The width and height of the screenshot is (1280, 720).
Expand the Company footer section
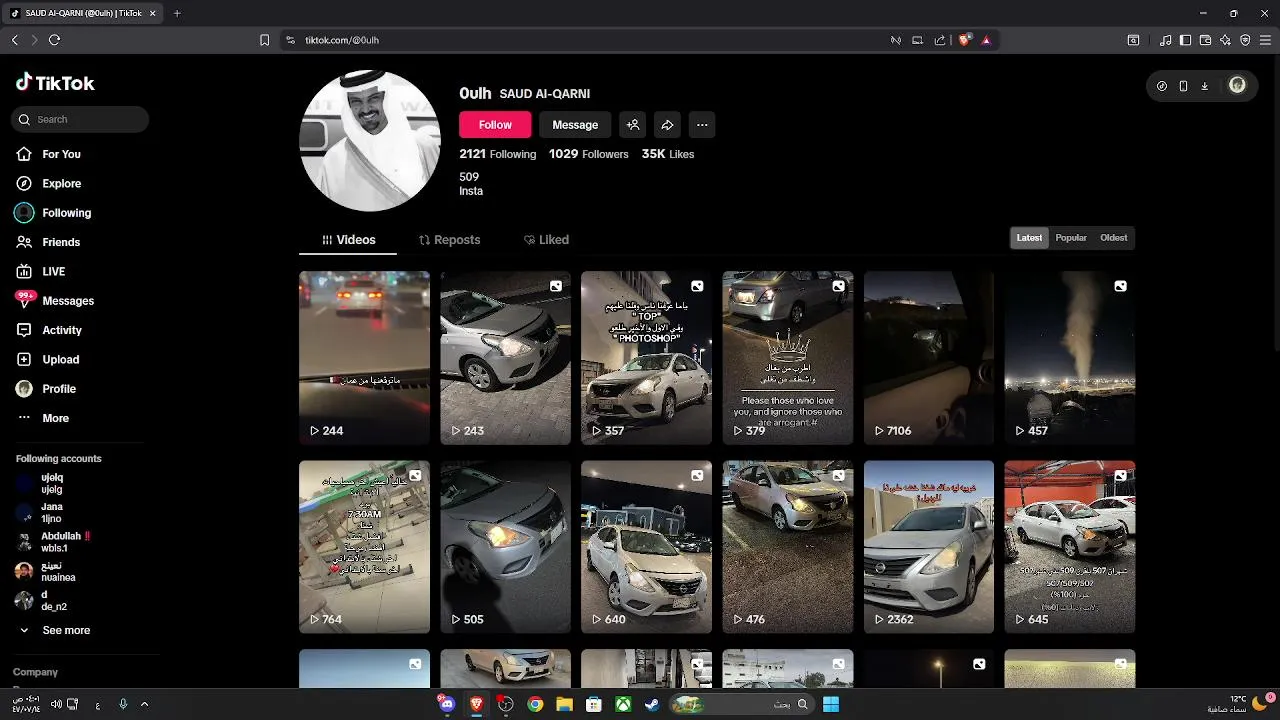point(36,672)
